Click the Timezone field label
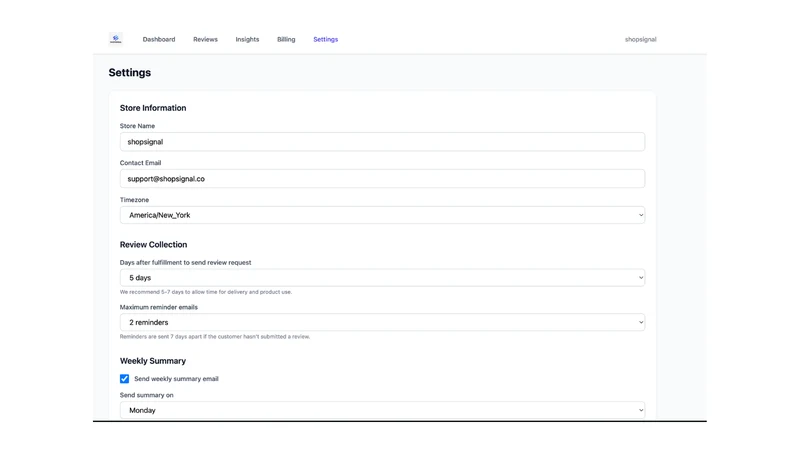 point(134,199)
